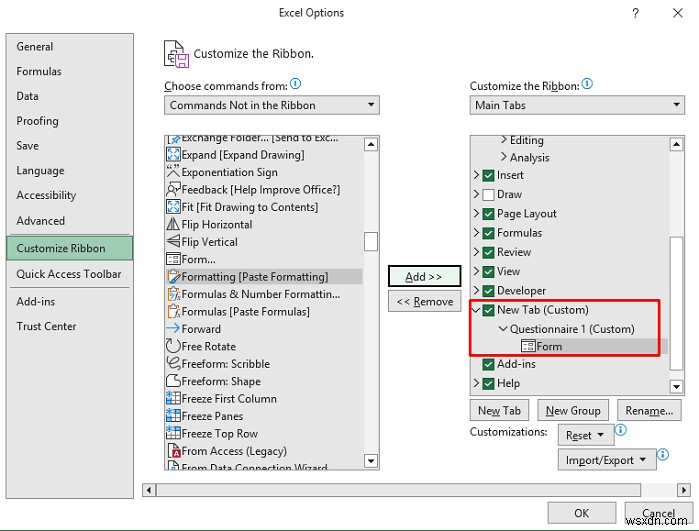Click the horizontal scrollbar right arrow
699x531 pixels.
click(683, 490)
